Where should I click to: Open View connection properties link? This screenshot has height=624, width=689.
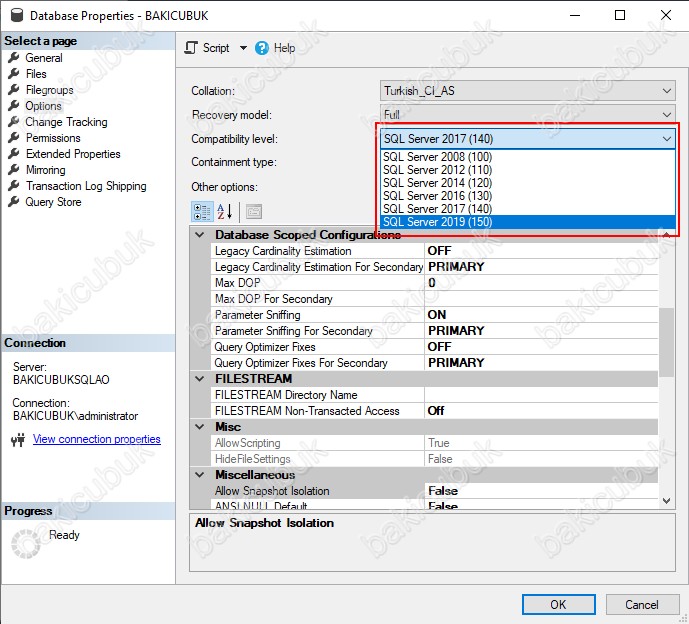tap(97, 439)
